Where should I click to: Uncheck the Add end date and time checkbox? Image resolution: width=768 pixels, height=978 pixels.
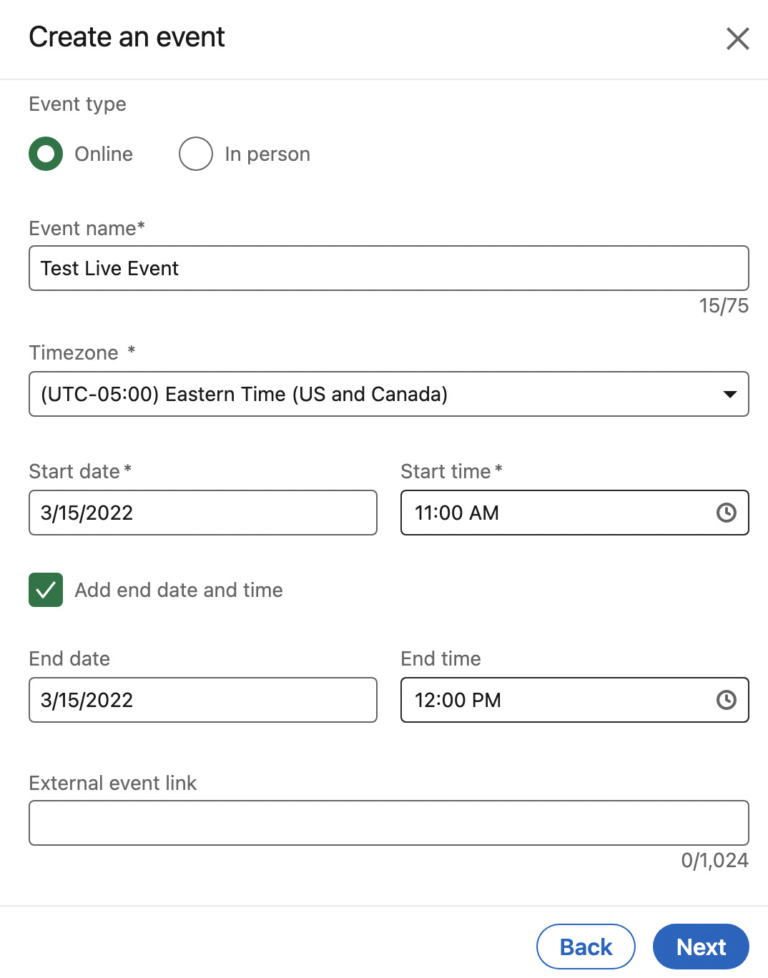tap(46, 590)
